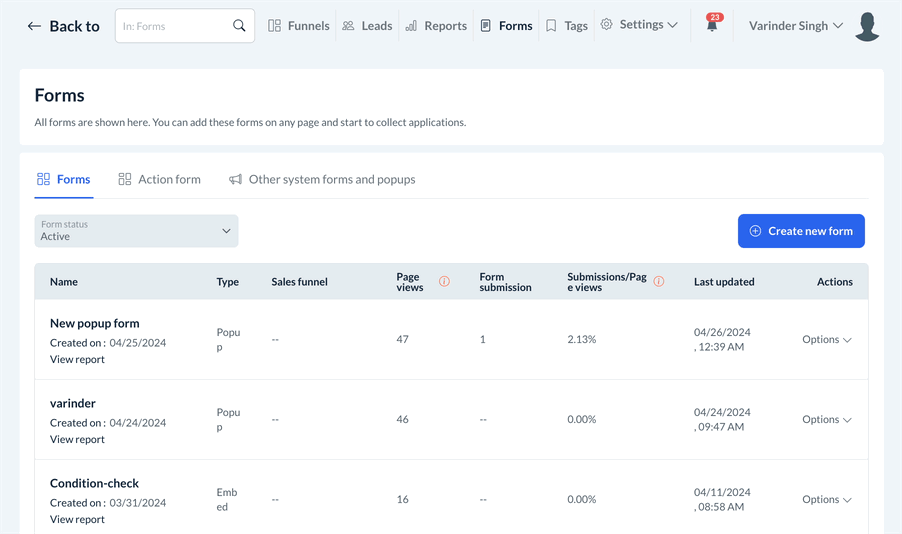Go to the Leads section
Screen dimensions: 902x534
pos(366,26)
